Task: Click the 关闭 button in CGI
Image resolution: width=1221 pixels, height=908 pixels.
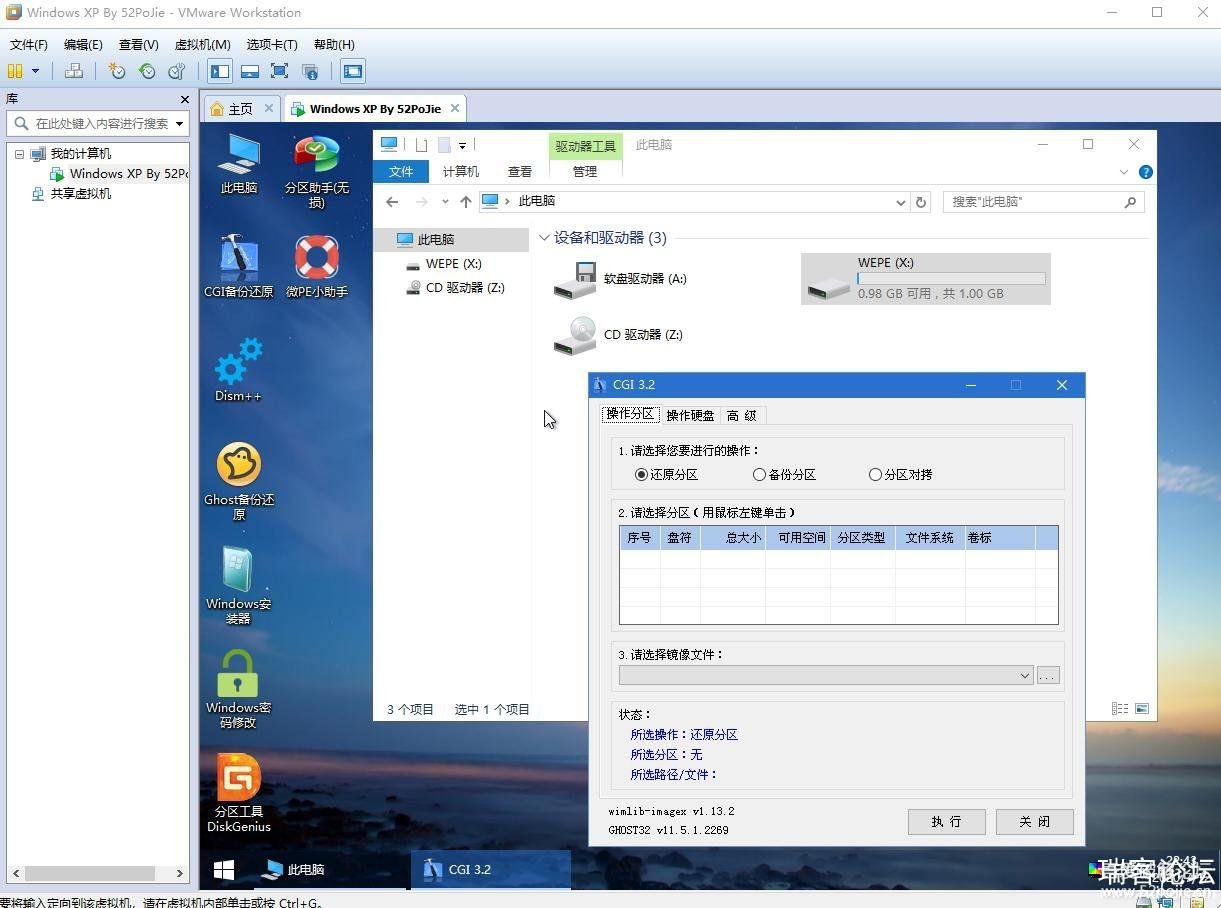Action: pos(1035,822)
